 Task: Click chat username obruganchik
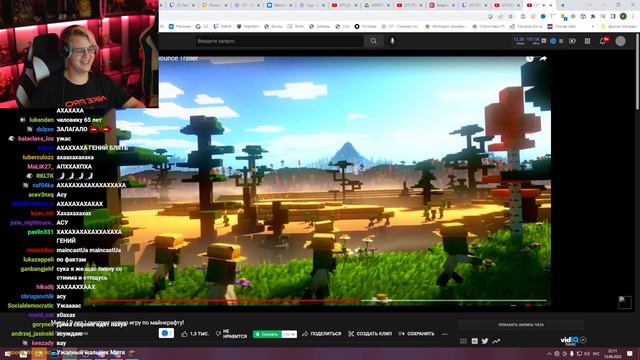click(37, 296)
